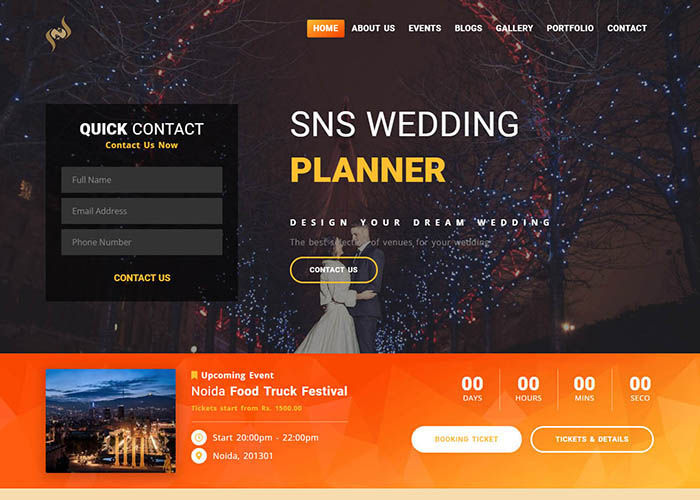Click the Booking Ticket button
Viewport: 700px width, 500px height.
tap(467, 439)
